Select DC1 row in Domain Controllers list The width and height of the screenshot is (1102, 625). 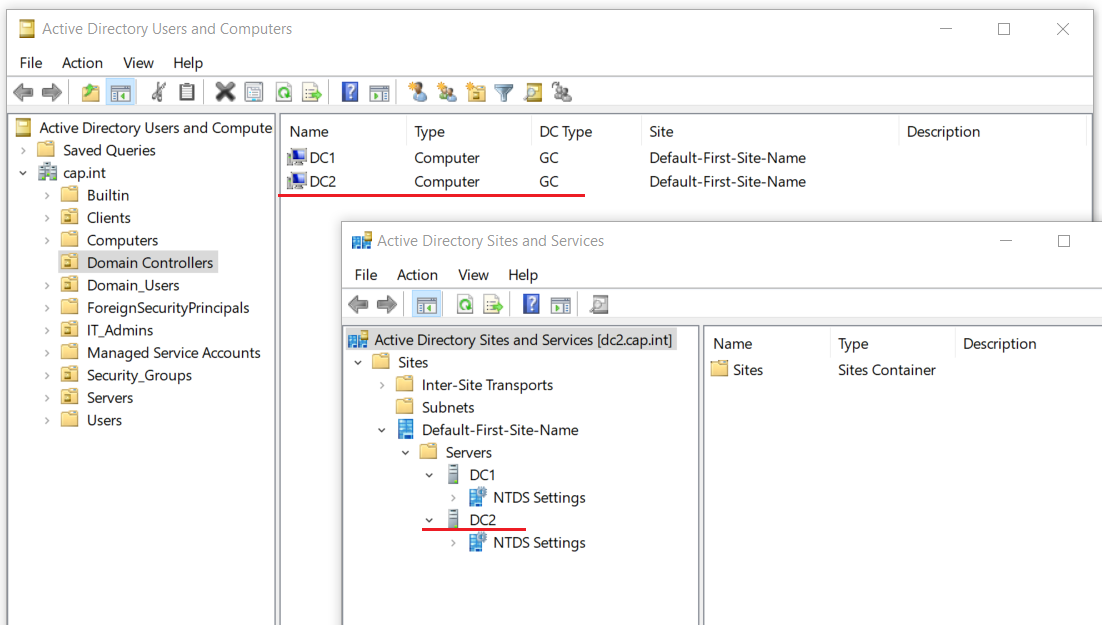(546, 157)
